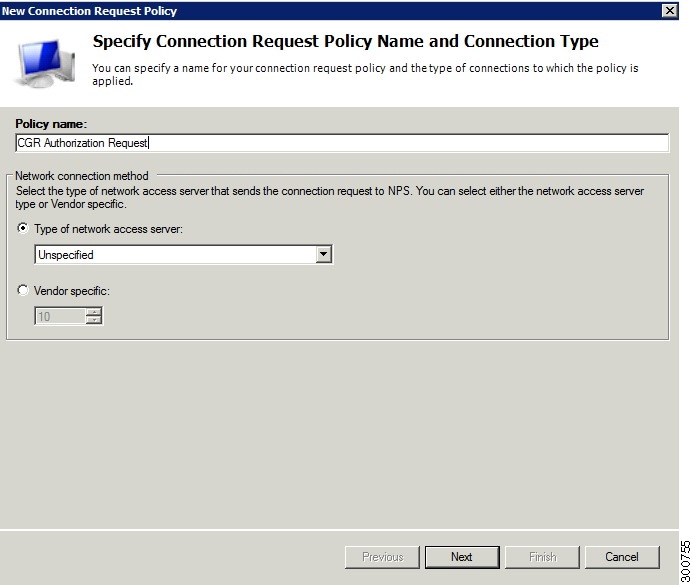
Task: Click Next to continue the wizard
Action: (462, 557)
